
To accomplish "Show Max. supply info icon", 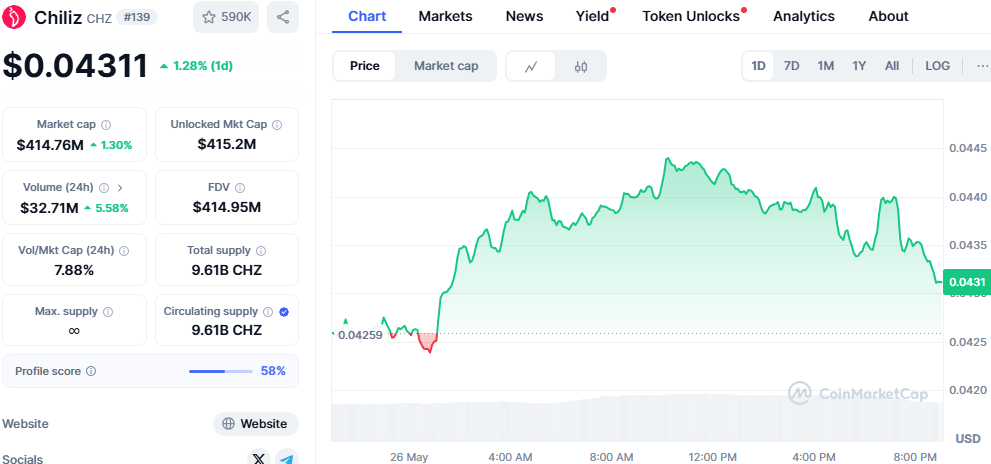I will pos(108,312).
